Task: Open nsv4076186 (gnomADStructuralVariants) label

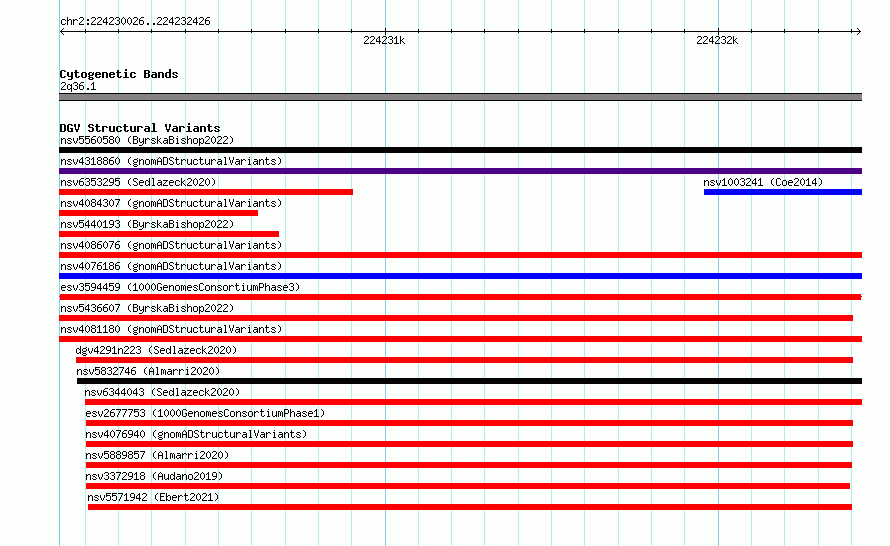Action: click(x=171, y=266)
